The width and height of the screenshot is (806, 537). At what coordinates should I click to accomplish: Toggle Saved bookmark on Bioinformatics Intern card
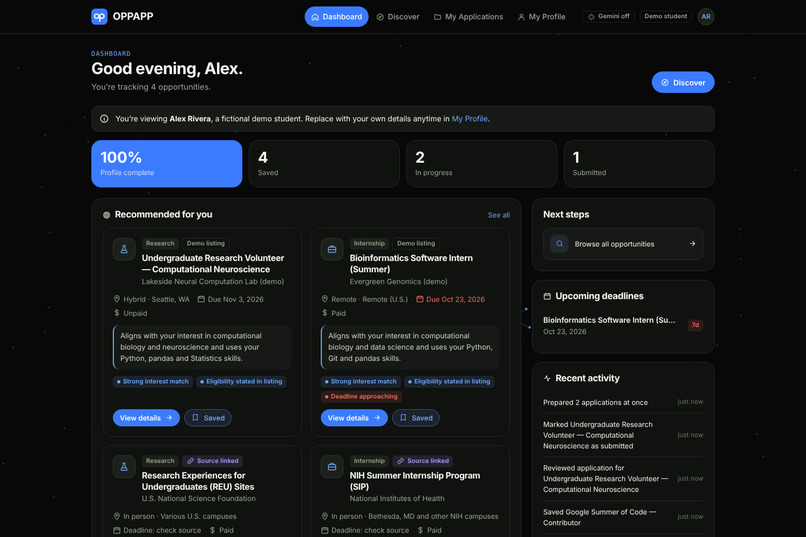(x=416, y=418)
